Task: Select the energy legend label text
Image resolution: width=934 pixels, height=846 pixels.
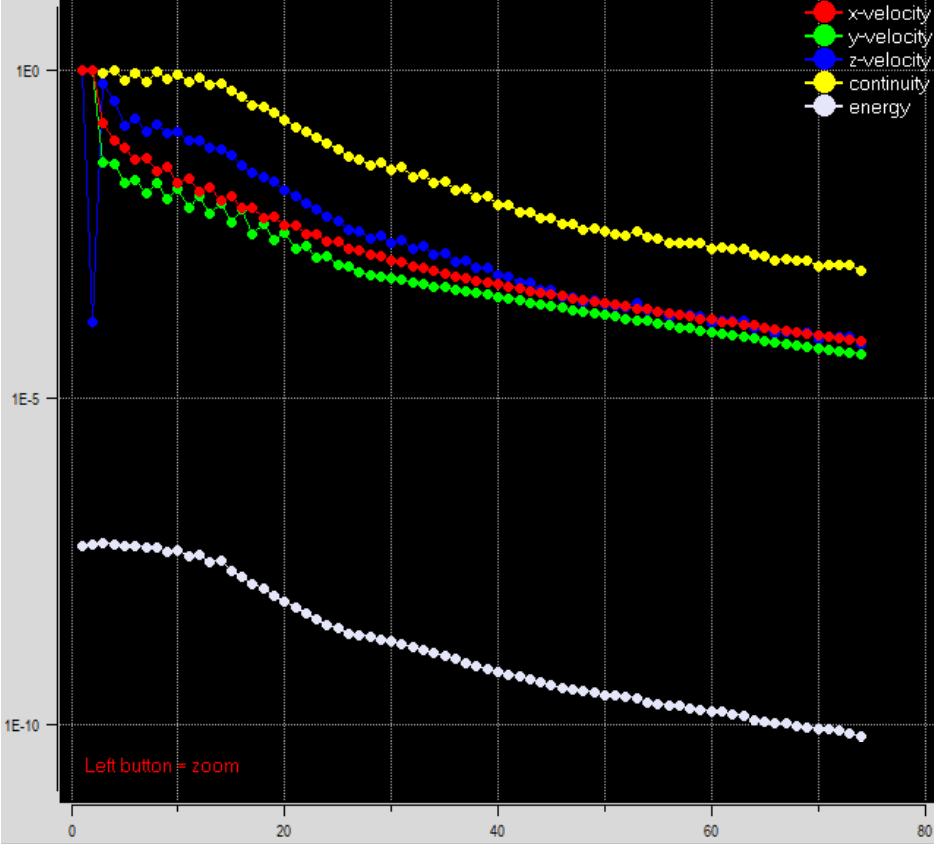Action: coord(879,108)
